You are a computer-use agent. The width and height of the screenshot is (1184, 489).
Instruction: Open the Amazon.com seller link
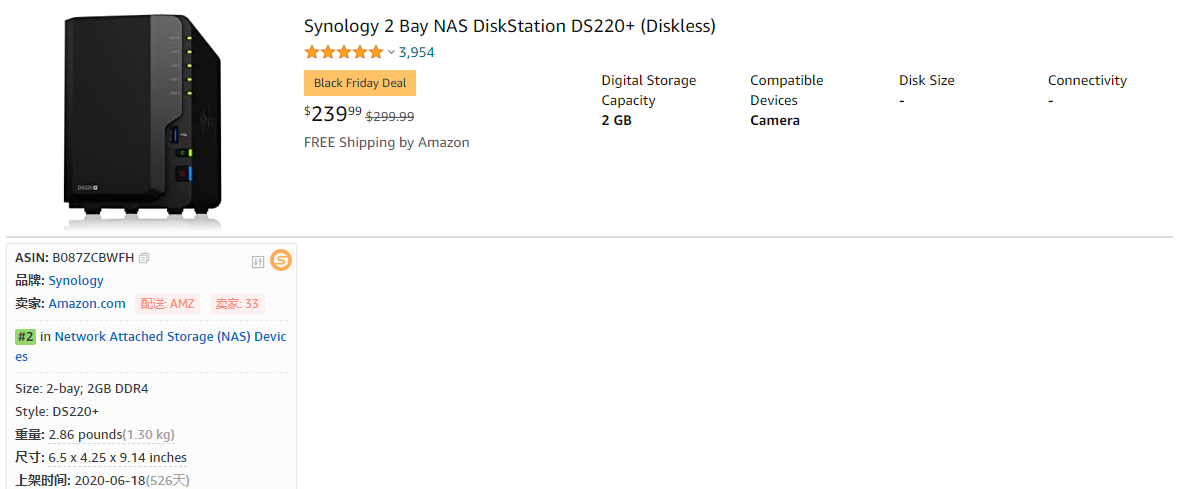[x=87, y=304]
